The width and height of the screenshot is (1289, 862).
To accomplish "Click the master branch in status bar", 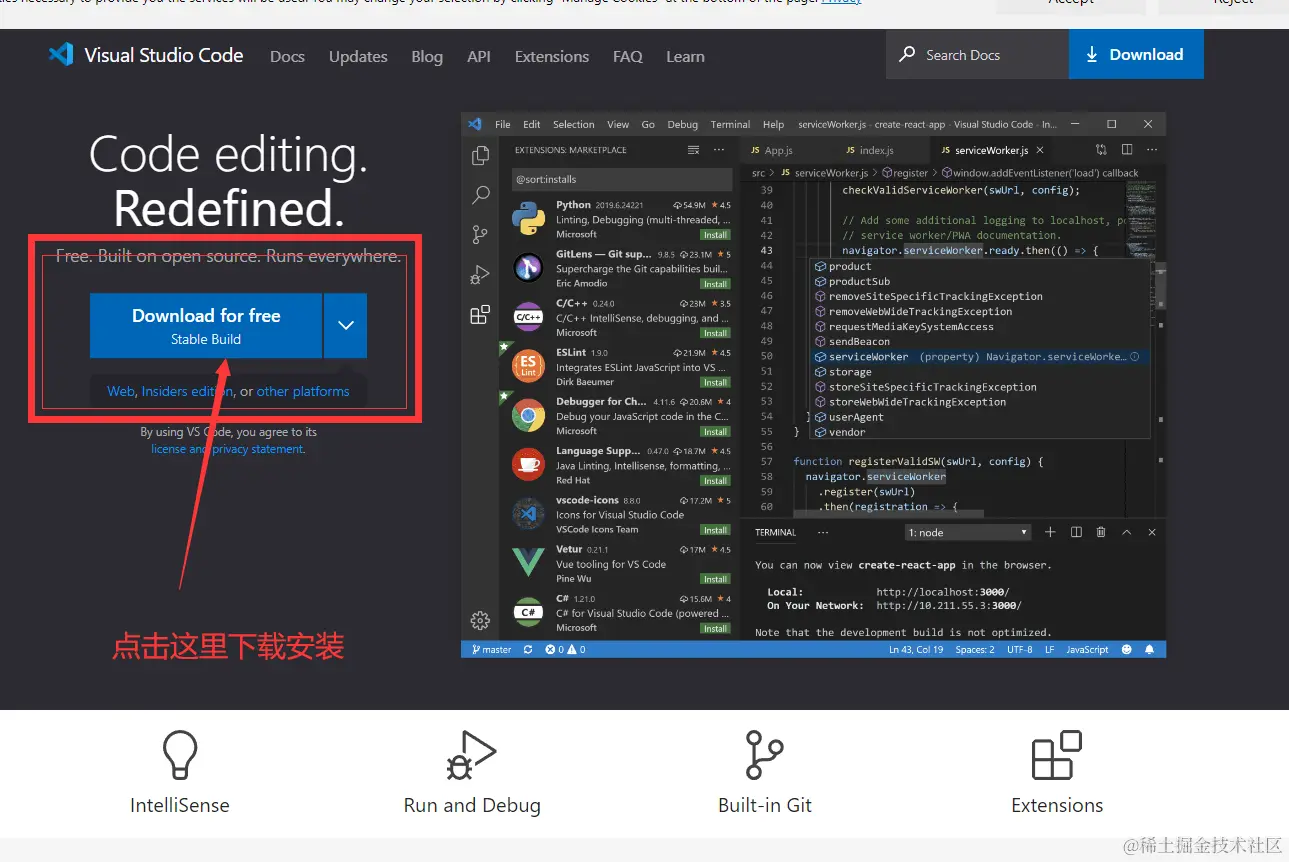I will (491, 650).
